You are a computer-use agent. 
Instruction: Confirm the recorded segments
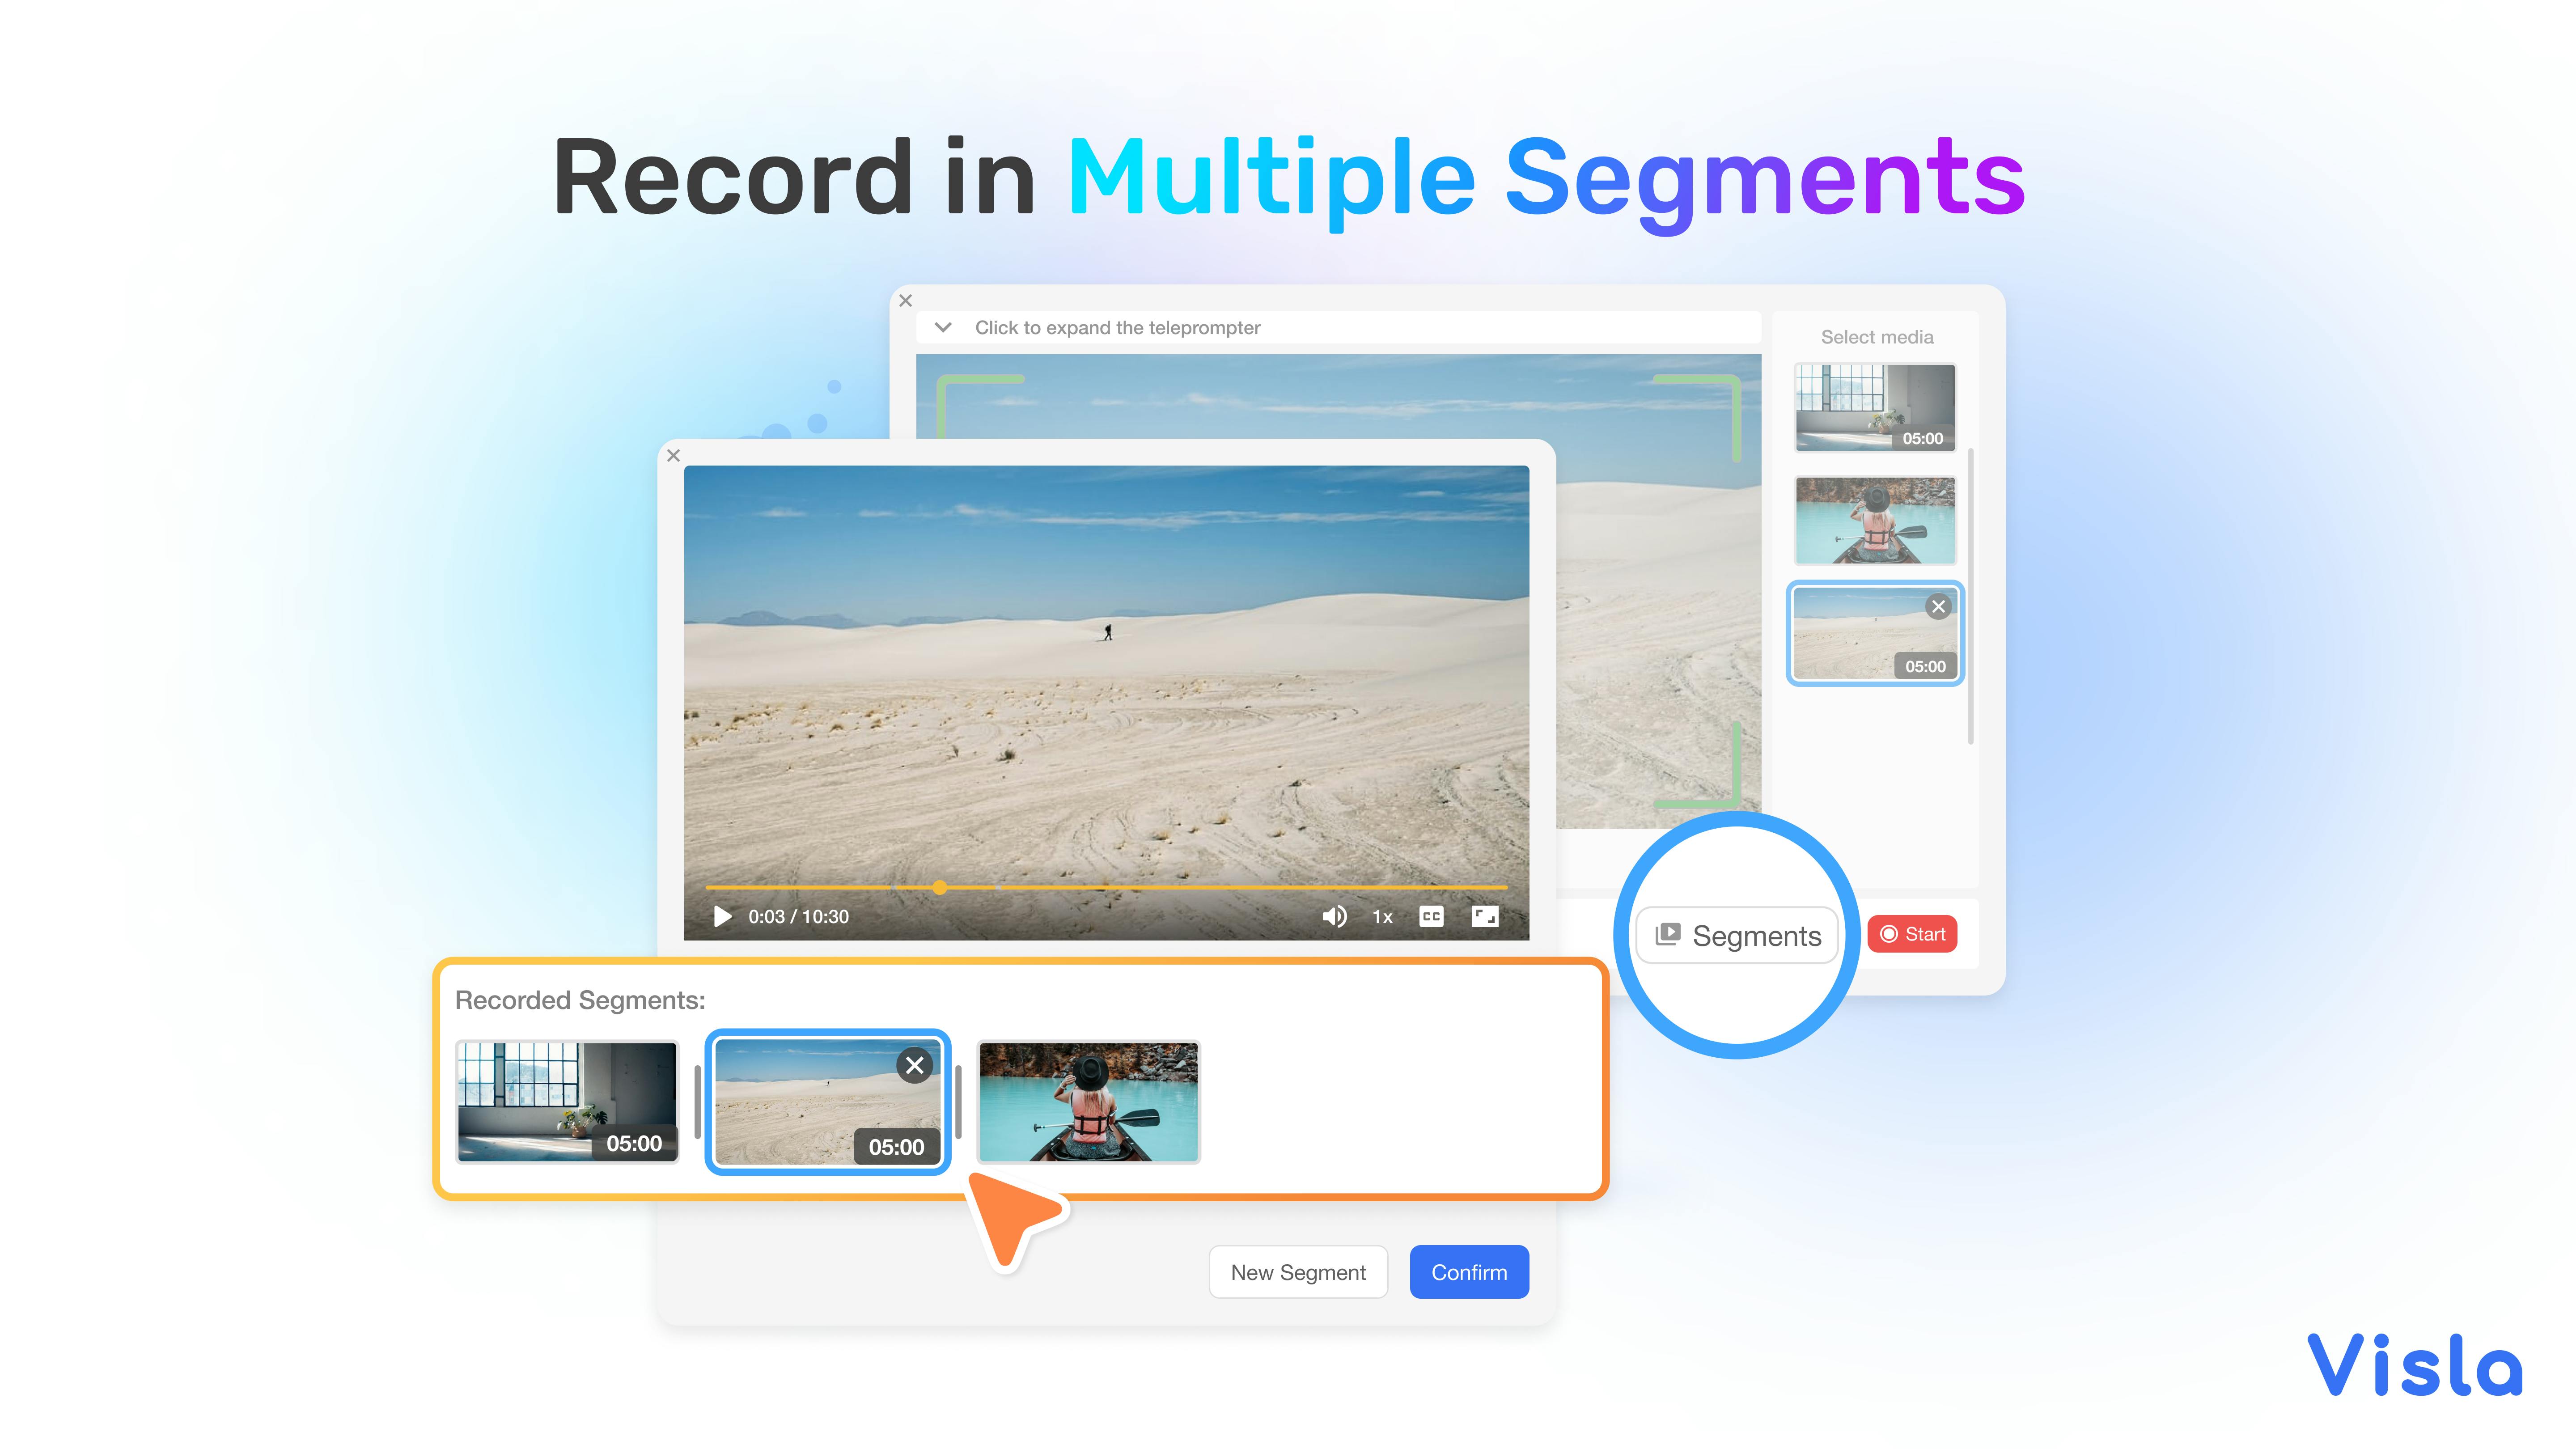(1469, 1272)
